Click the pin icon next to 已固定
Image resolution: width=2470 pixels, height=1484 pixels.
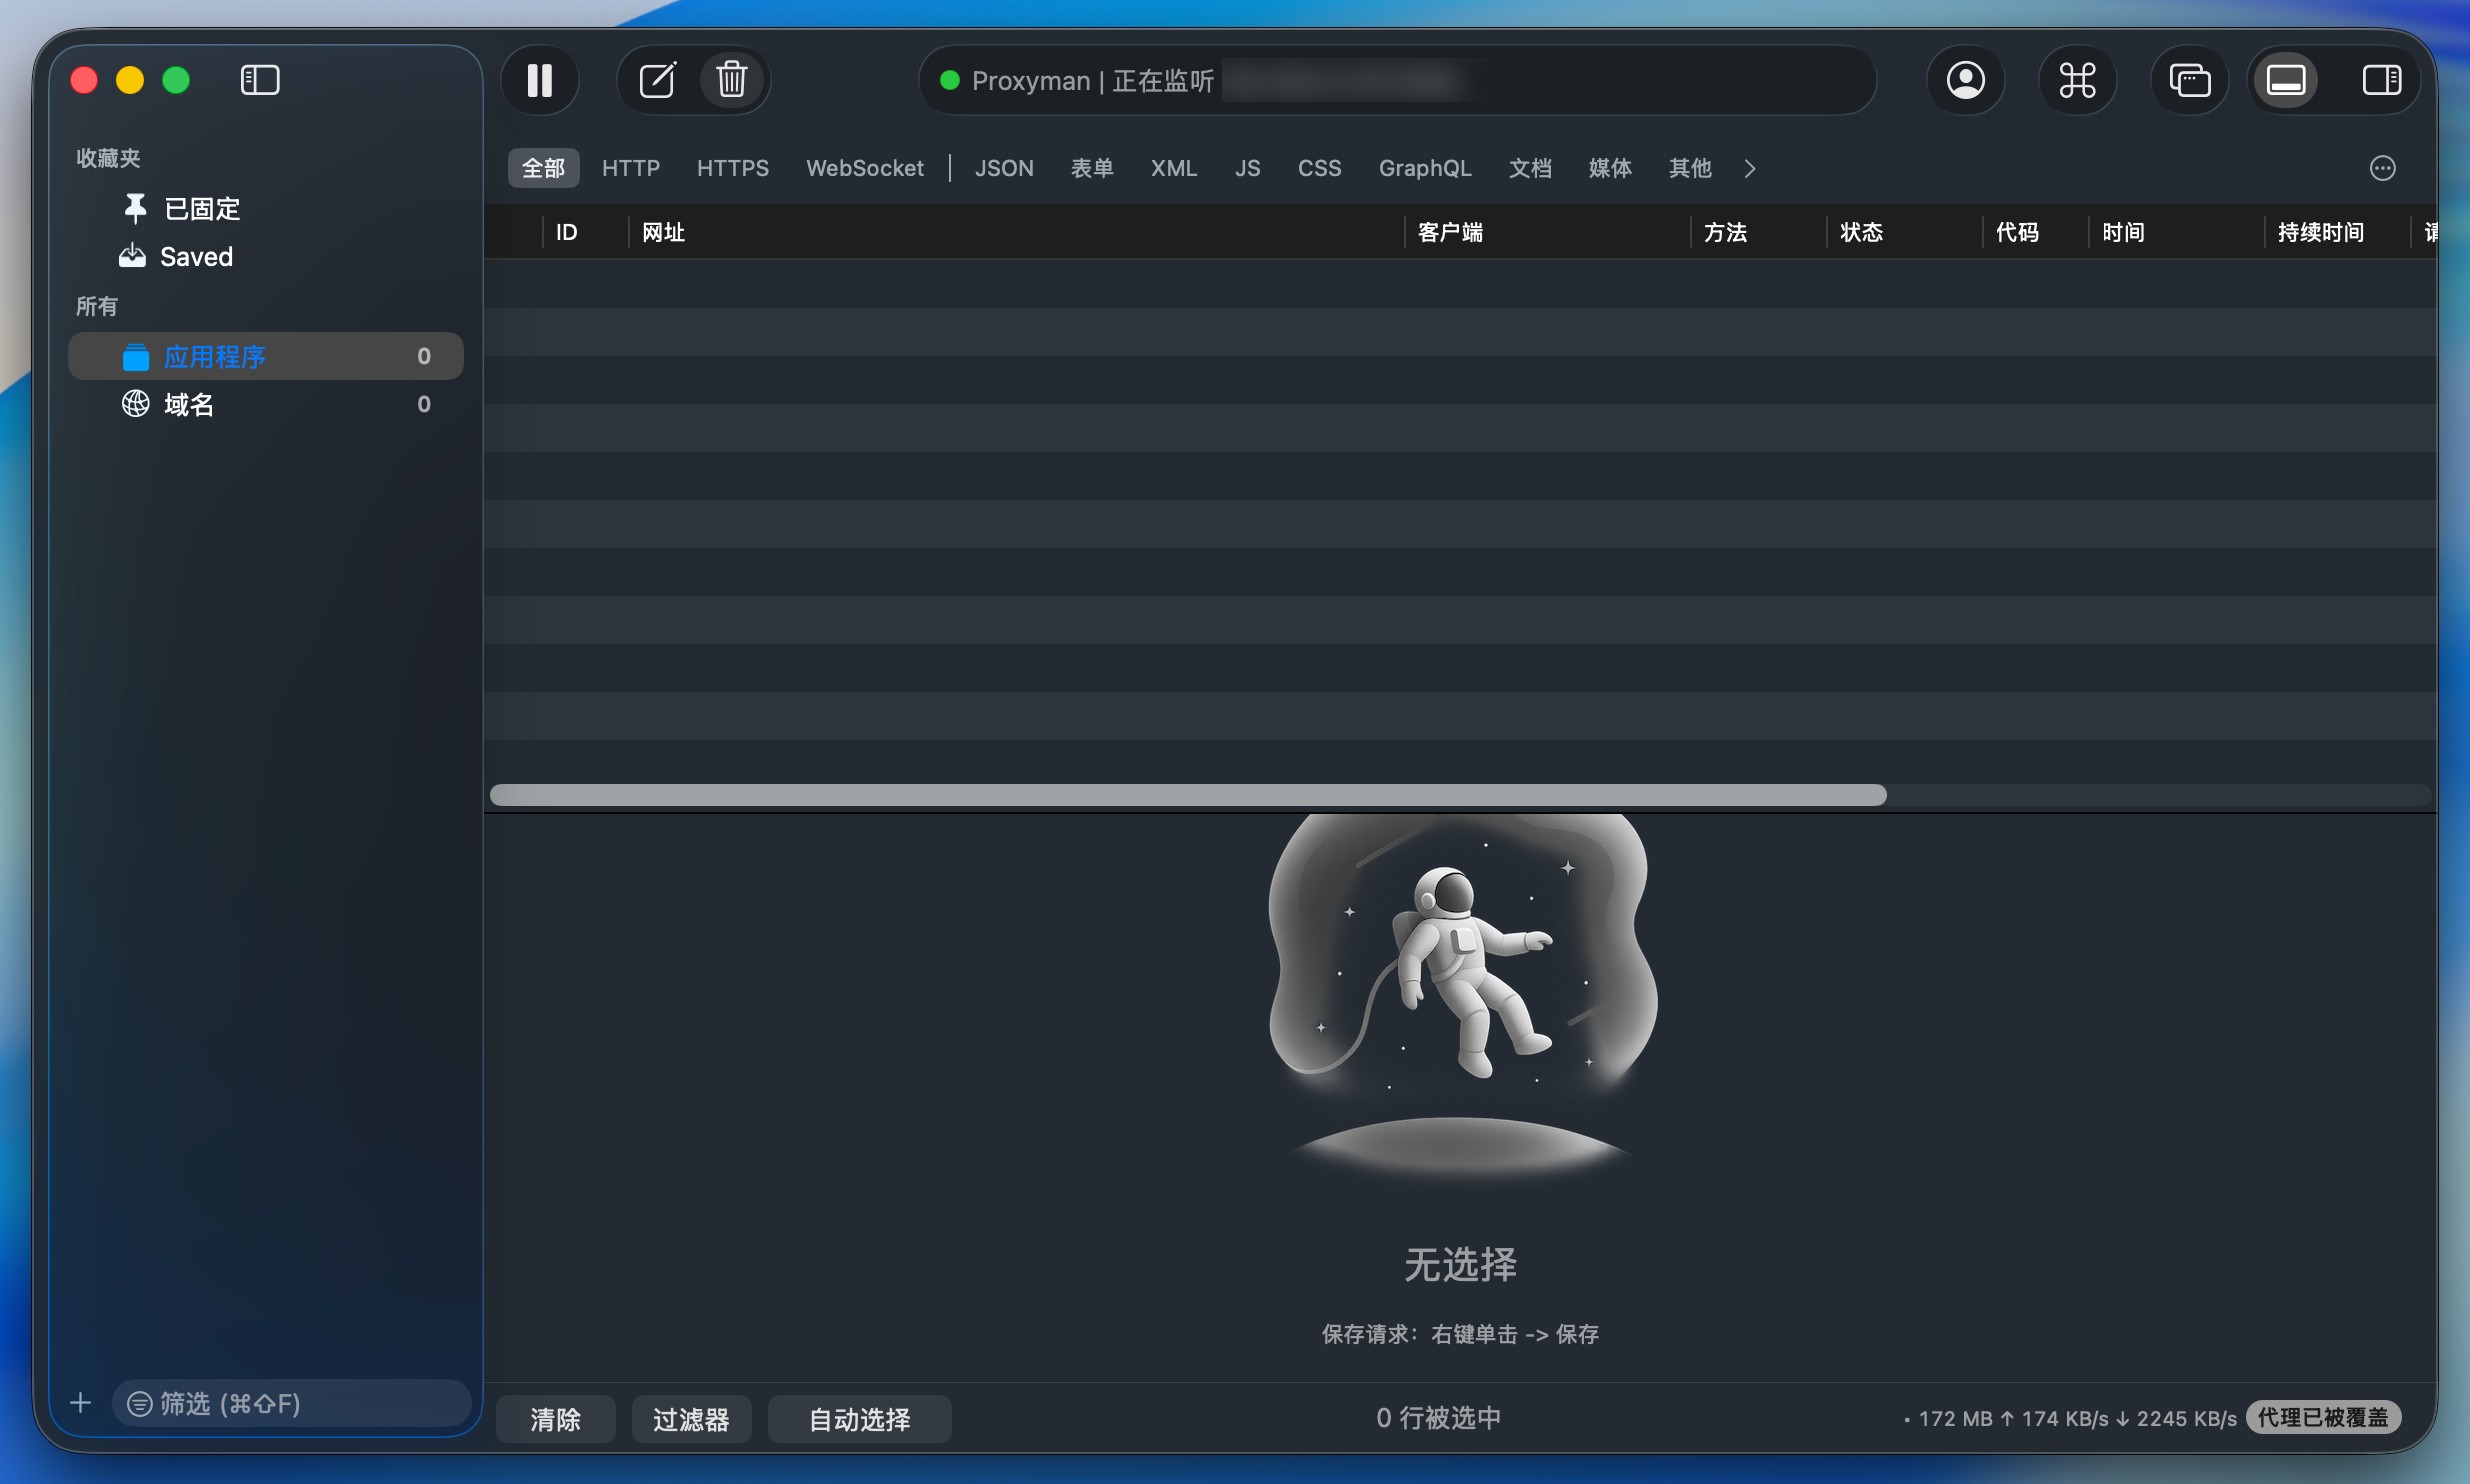click(x=135, y=208)
